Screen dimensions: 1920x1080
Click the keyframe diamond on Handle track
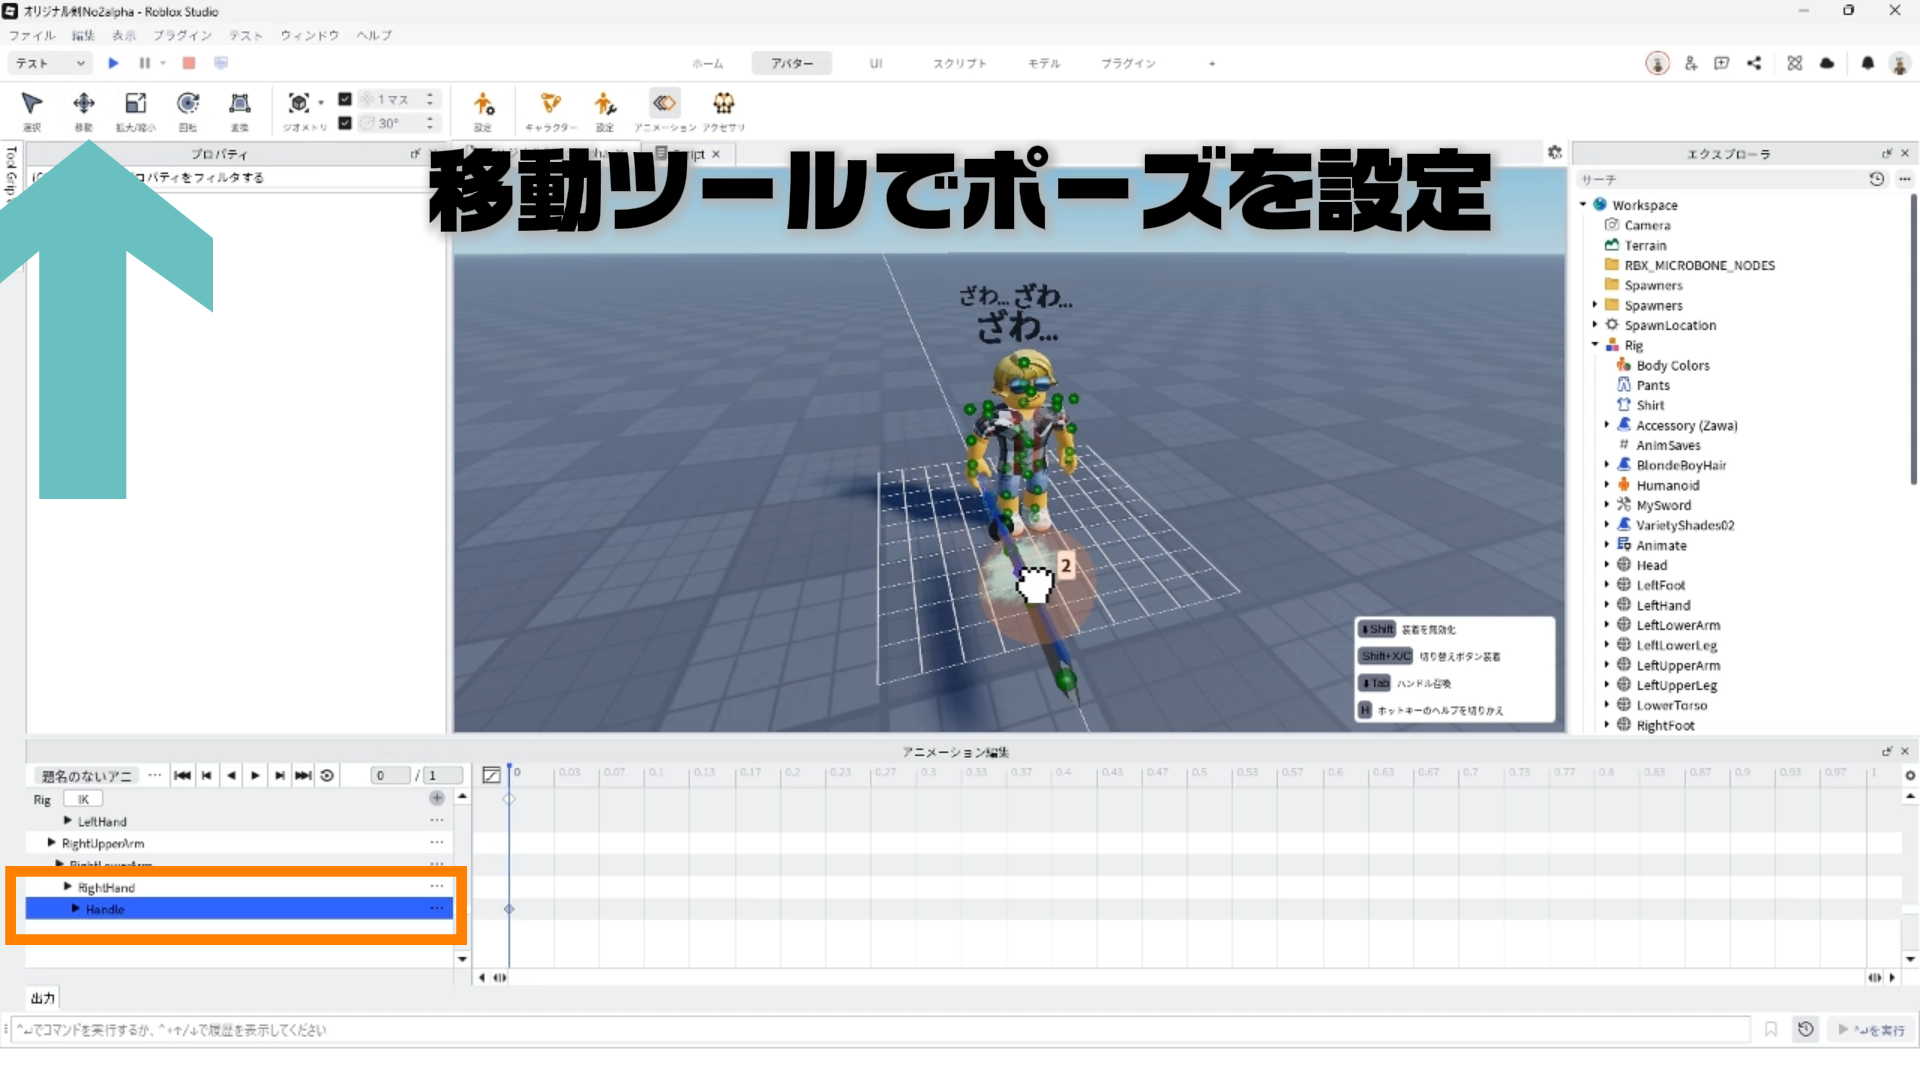[509, 909]
